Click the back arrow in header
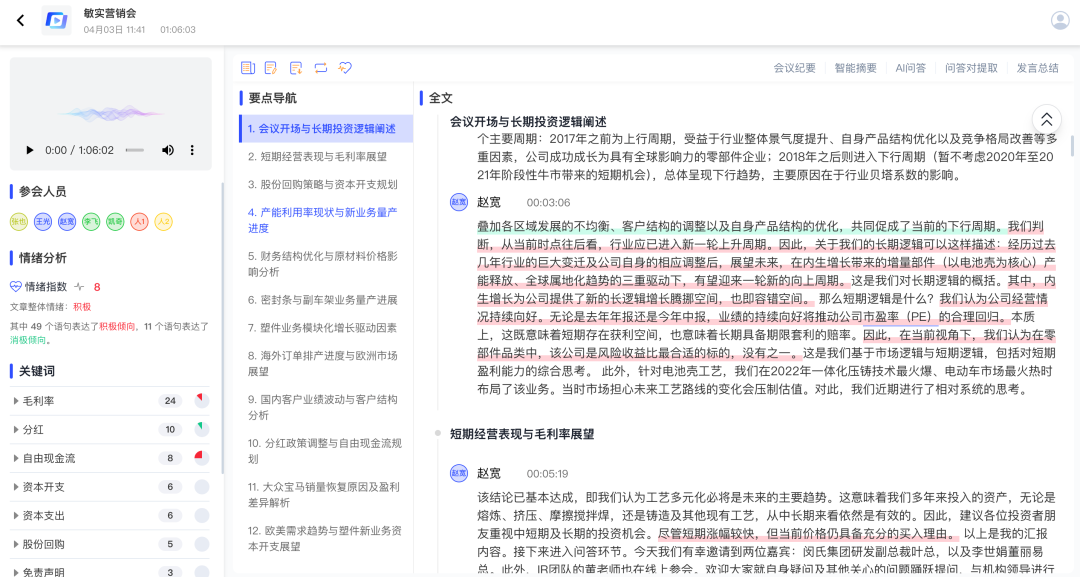Image resolution: width=1080 pixels, height=577 pixels. tap(20, 20)
